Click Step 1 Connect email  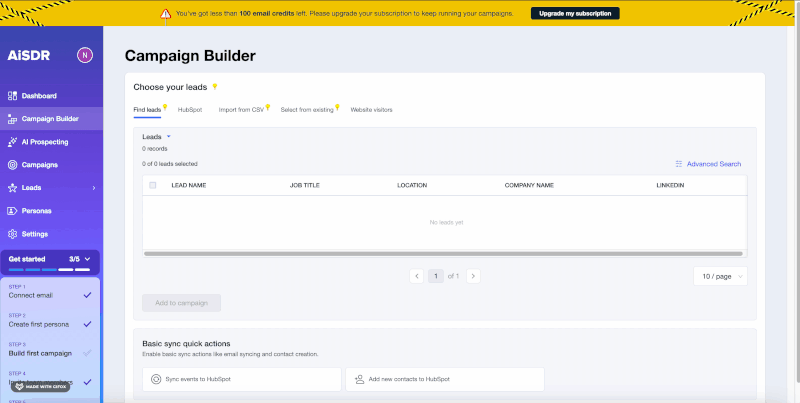coord(50,292)
